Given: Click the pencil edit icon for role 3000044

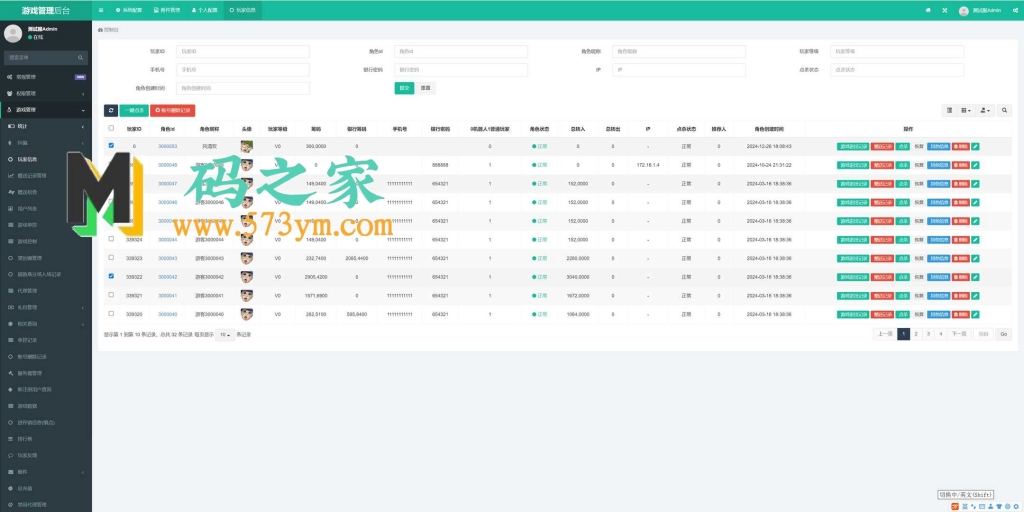Looking at the screenshot, I should [975, 240].
